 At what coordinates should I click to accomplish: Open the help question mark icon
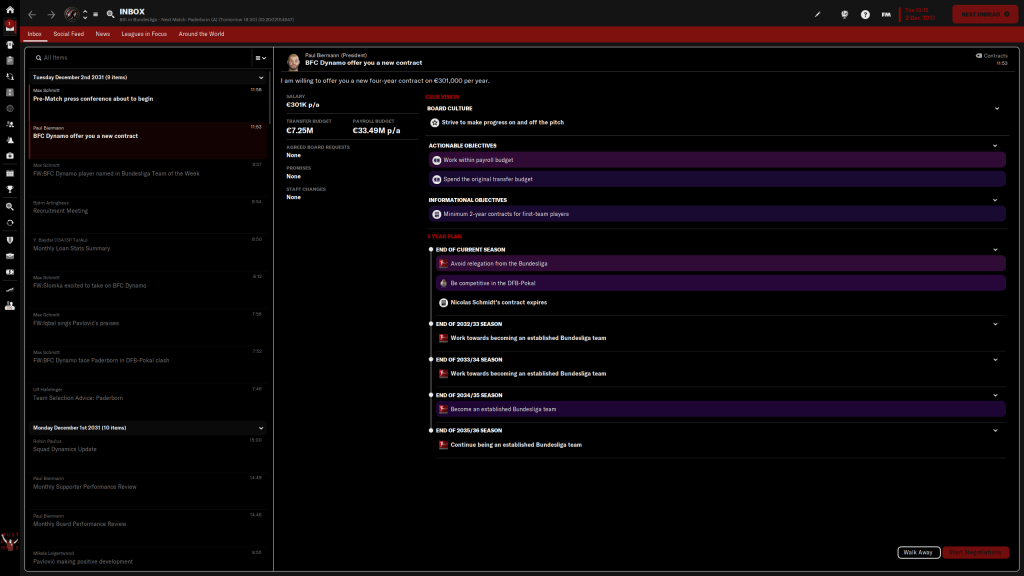click(x=865, y=14)
